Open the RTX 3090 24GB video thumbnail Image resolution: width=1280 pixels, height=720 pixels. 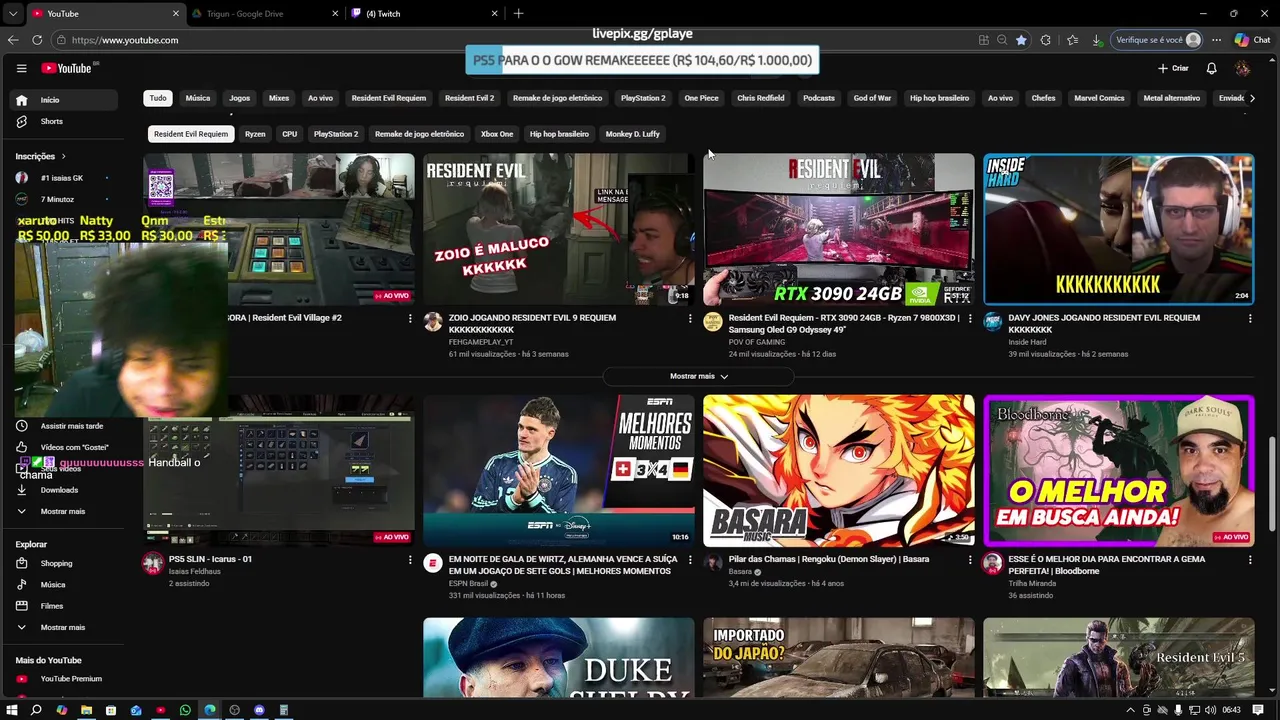tap(838, 229)
